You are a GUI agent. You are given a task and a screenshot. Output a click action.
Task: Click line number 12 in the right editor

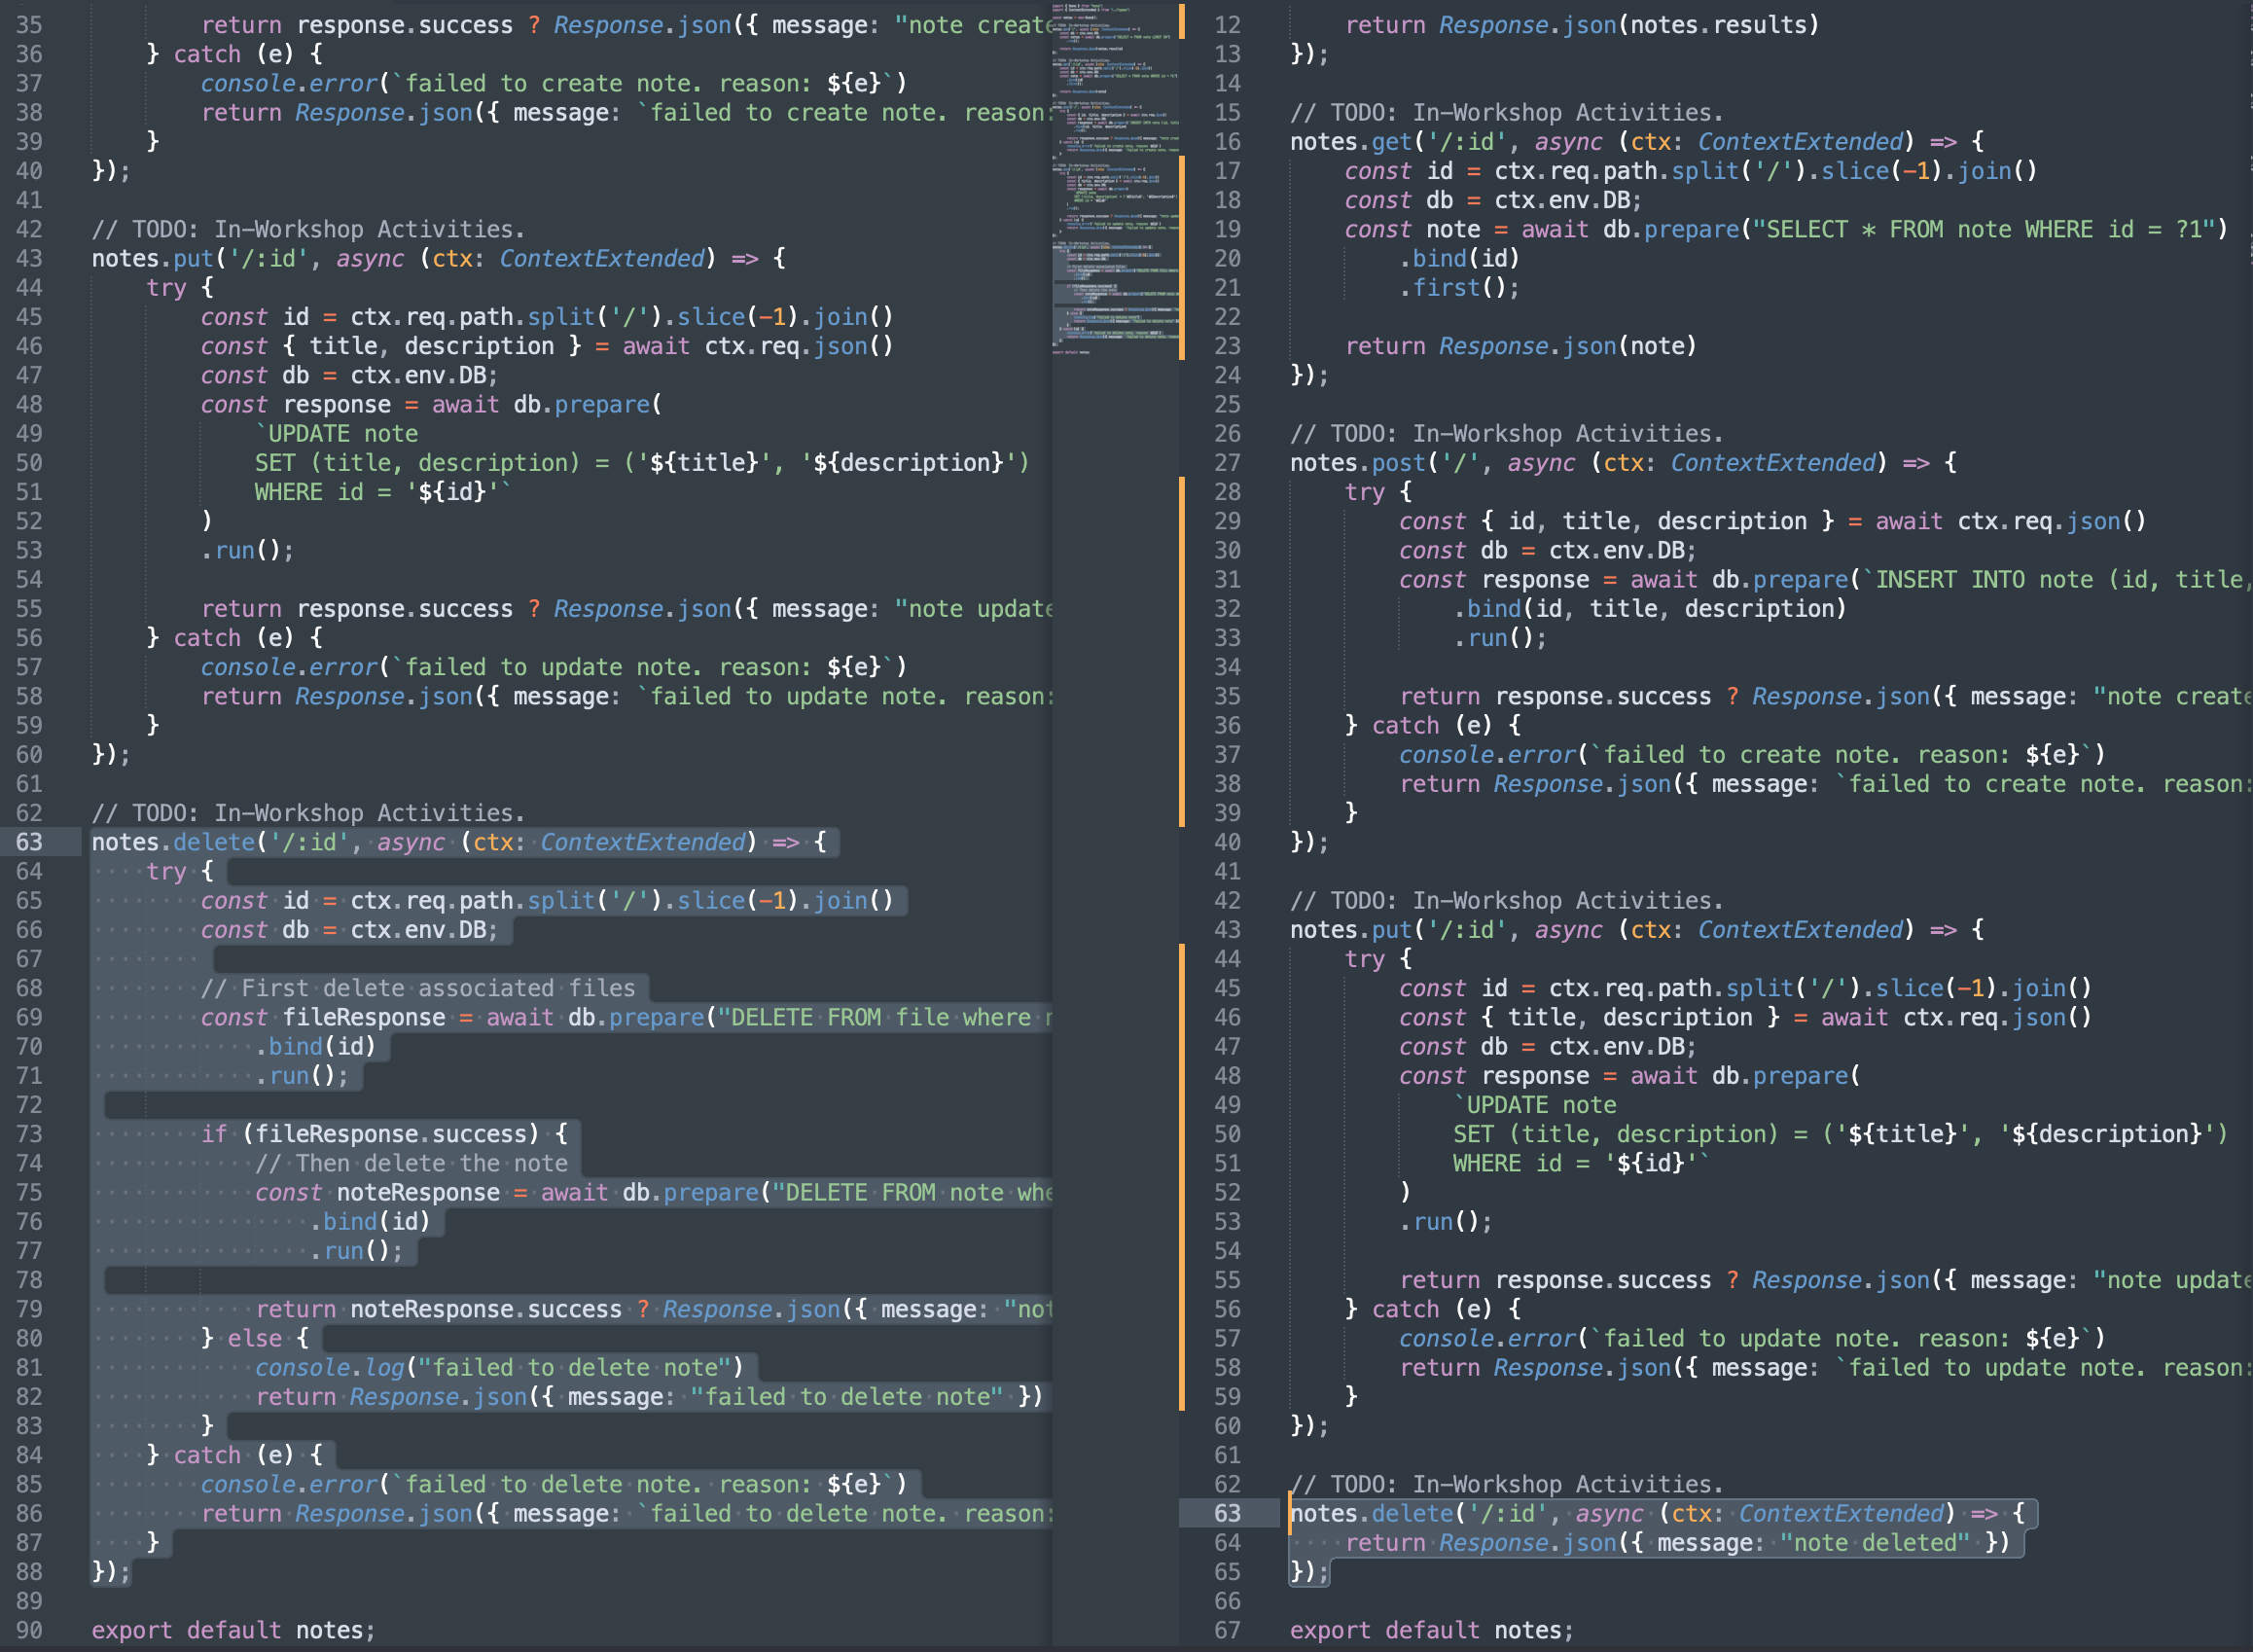click(1227, 24)
